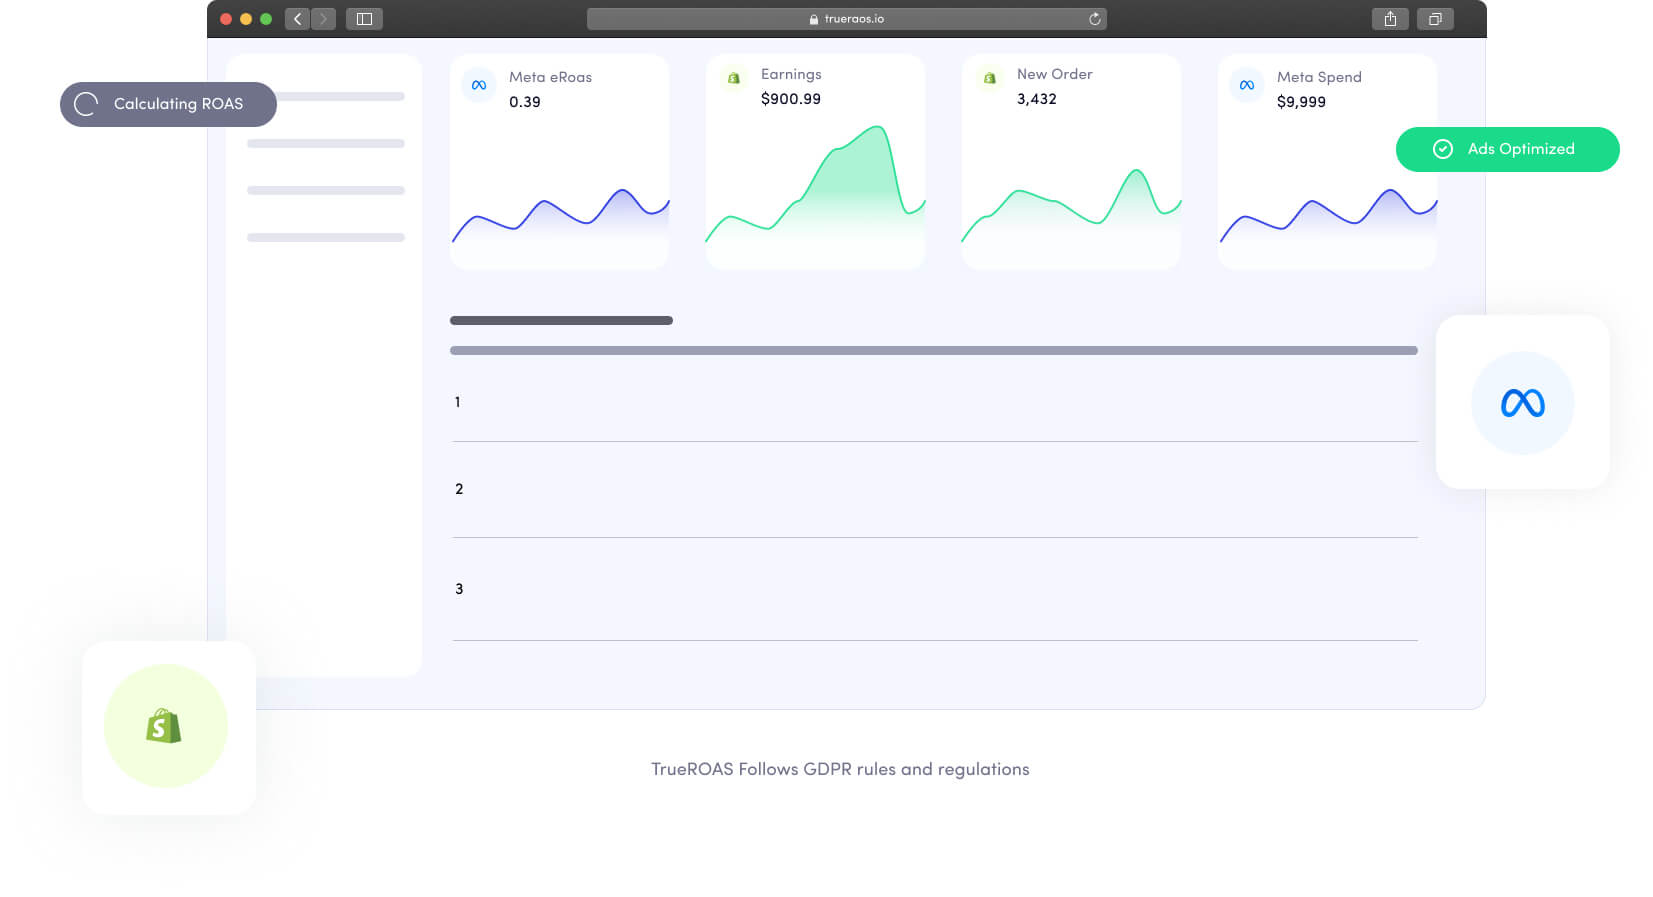Click the large Shopify bag logo card
1653x897 pixels.
click(x=165, y=726)
